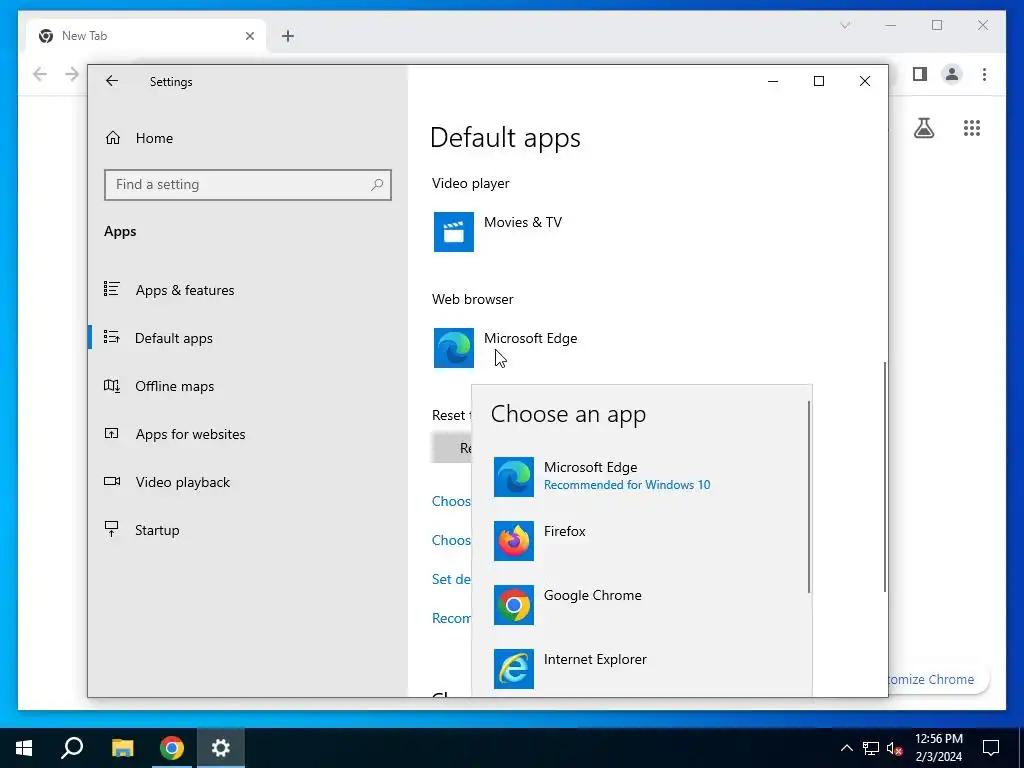This screenshot has width=1024, height=768.
Task: Open Chrome tab search dropdown arrow
Action: click(845, 25)
